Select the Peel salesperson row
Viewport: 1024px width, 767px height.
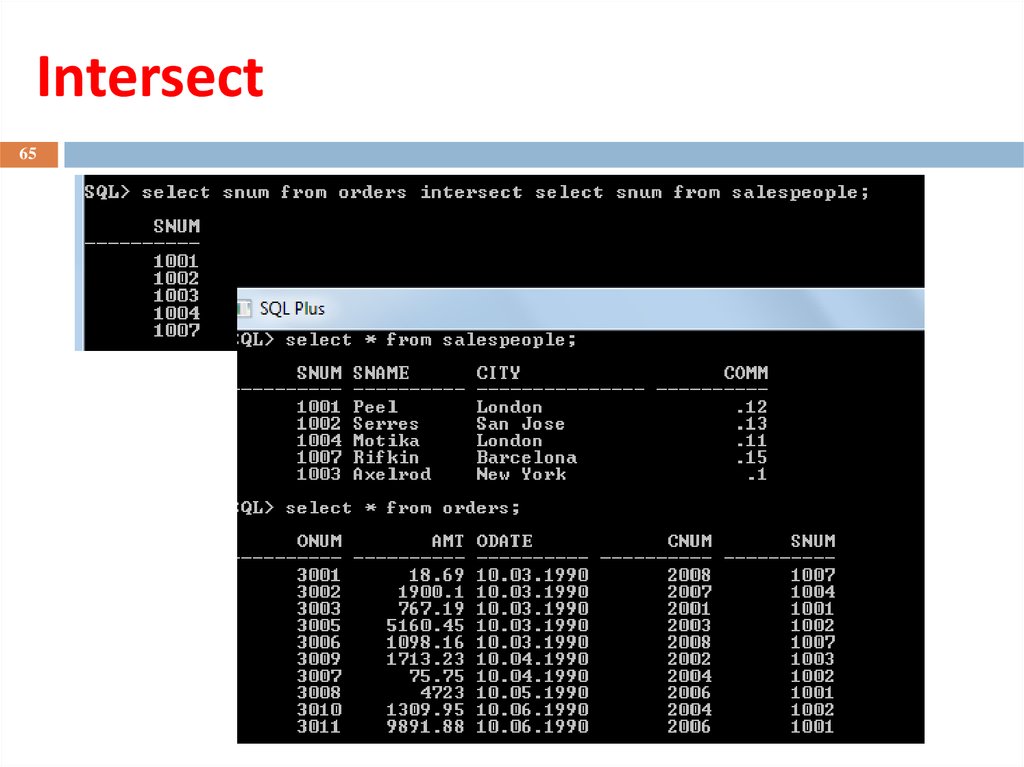tap(532, 407)
